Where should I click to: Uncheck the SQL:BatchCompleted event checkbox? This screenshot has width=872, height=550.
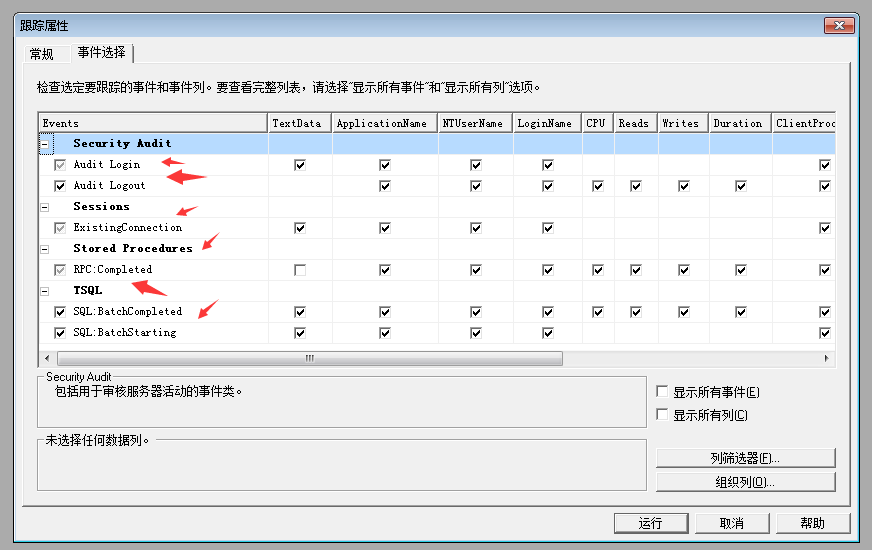(60, 312)
